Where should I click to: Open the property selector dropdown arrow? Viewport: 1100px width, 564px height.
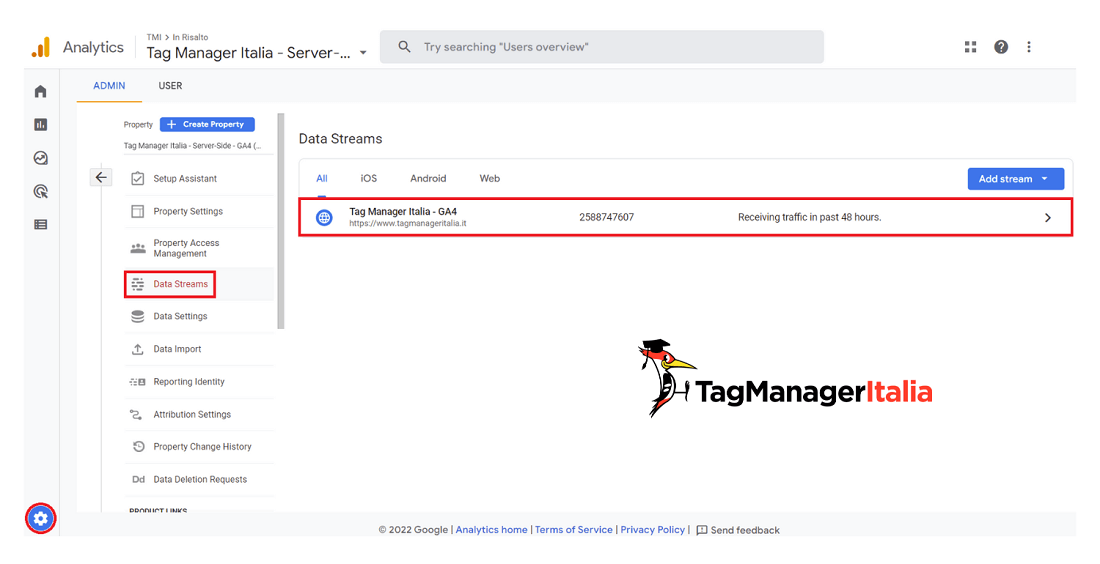tap(363, 53)
